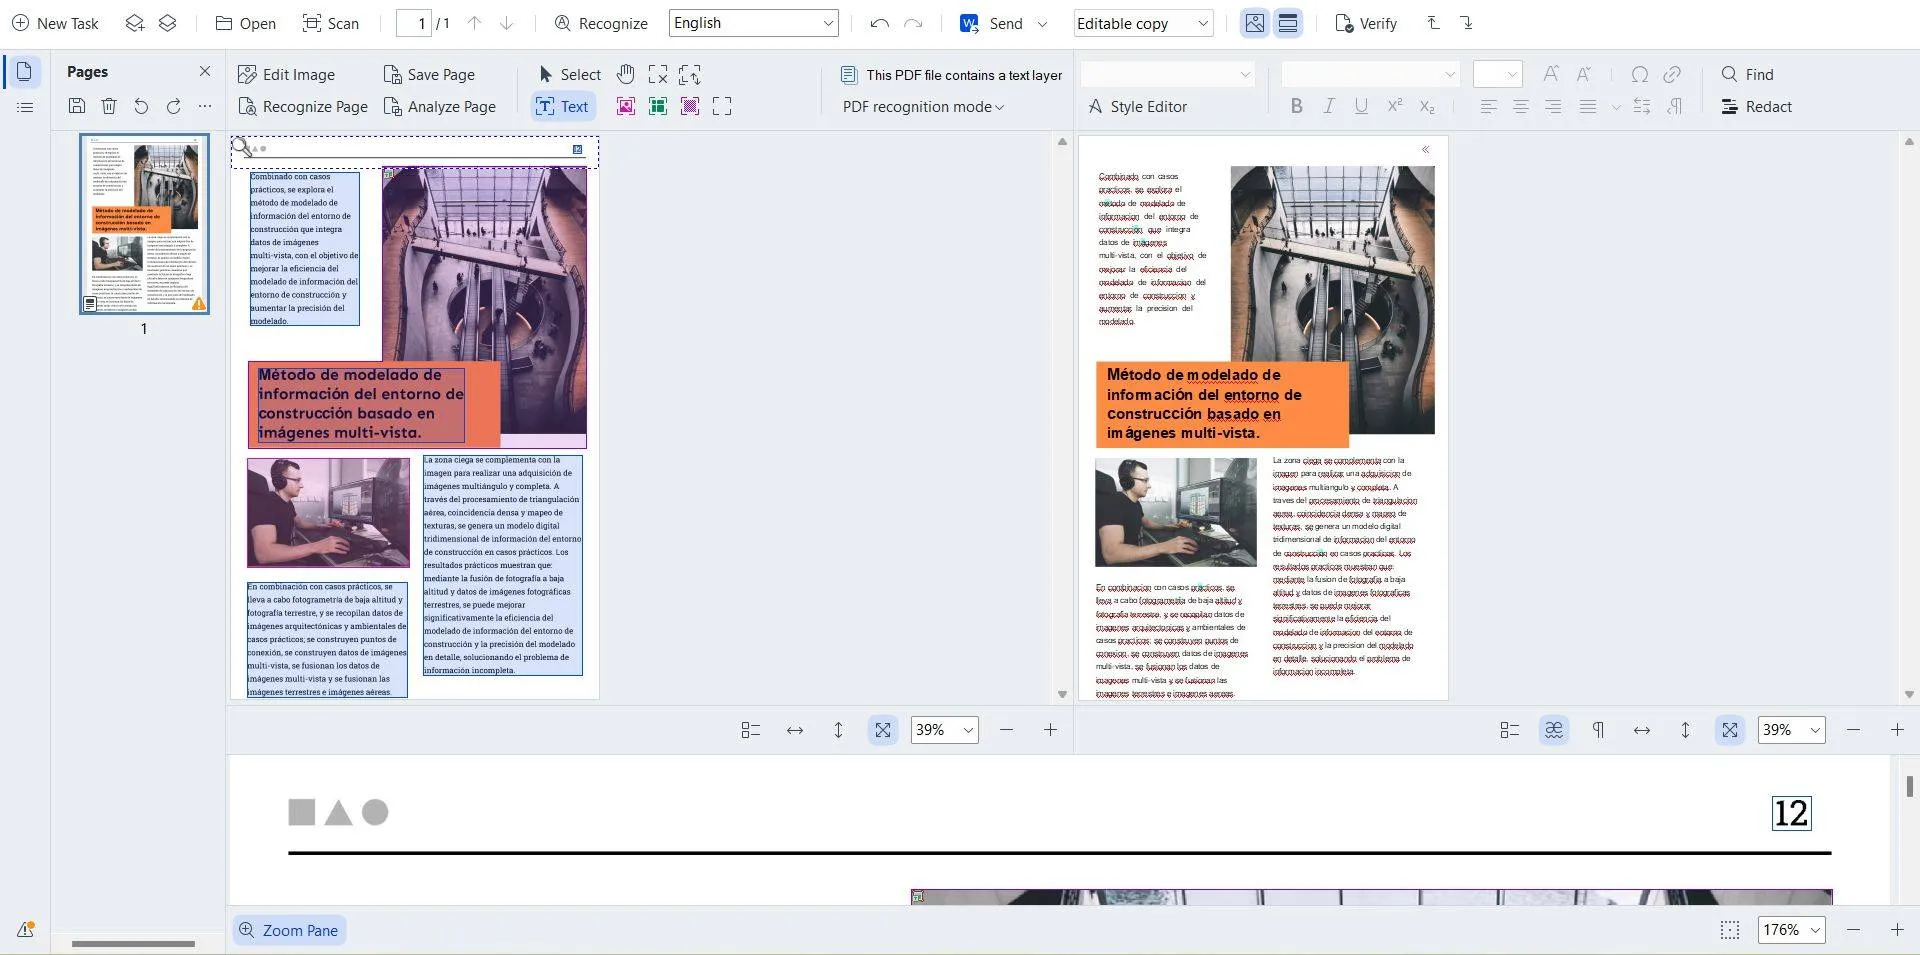This screenshot has height=955, width=1920.
Task: Toggle italic formatting
Action: tap(1329, 106)
